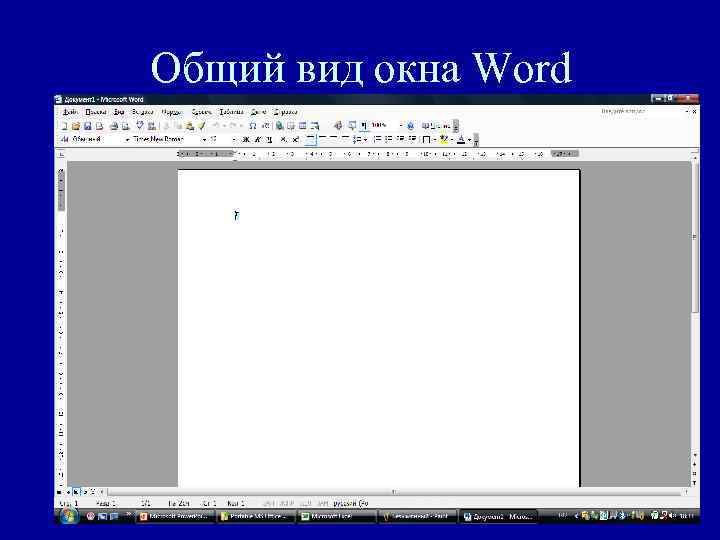Expand formatting toolbar options

(476, 140)
